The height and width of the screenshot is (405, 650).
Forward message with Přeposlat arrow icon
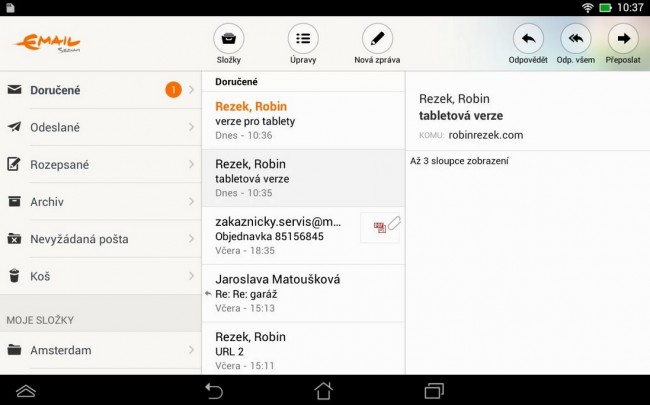pyautogui.click(x=623, y=39)
